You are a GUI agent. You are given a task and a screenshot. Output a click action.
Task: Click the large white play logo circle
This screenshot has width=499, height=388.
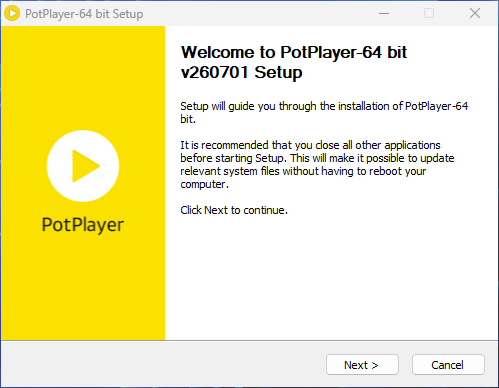(x=83, y=166)
